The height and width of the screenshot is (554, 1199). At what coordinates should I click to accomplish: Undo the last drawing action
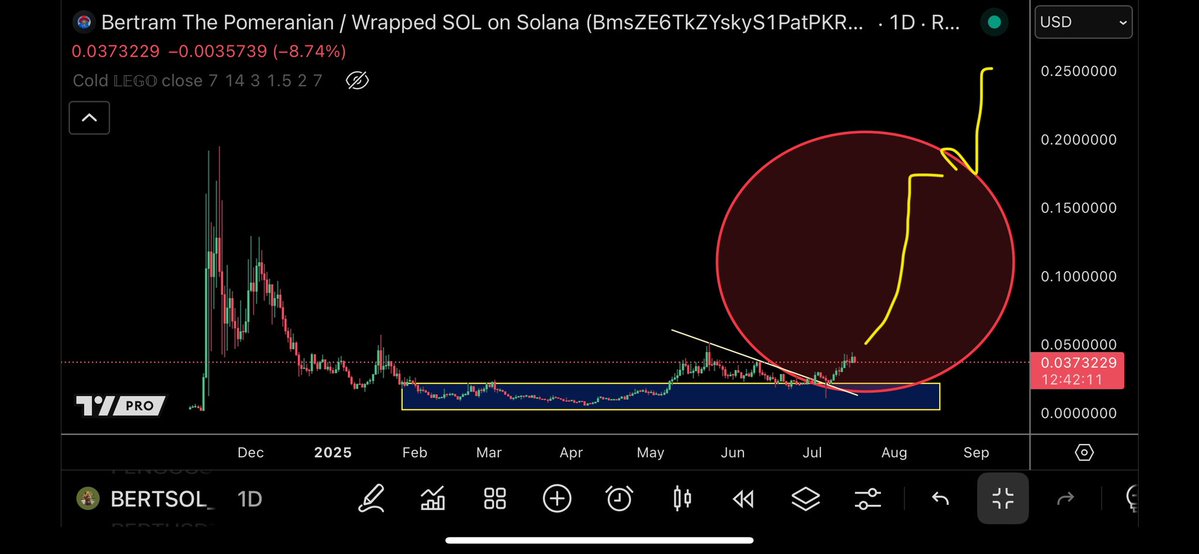coord(940,500)
